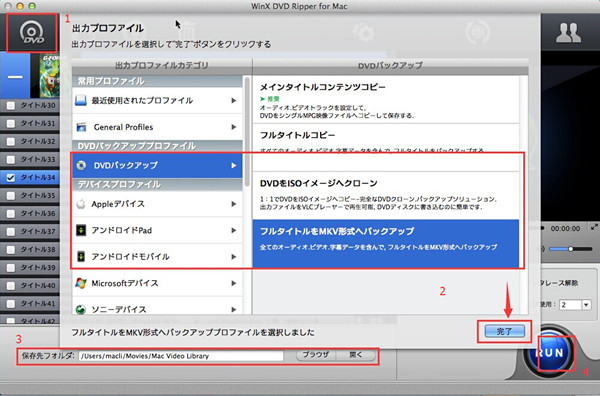
Task: Click the category list scrollbar
Action: (247, 132)
